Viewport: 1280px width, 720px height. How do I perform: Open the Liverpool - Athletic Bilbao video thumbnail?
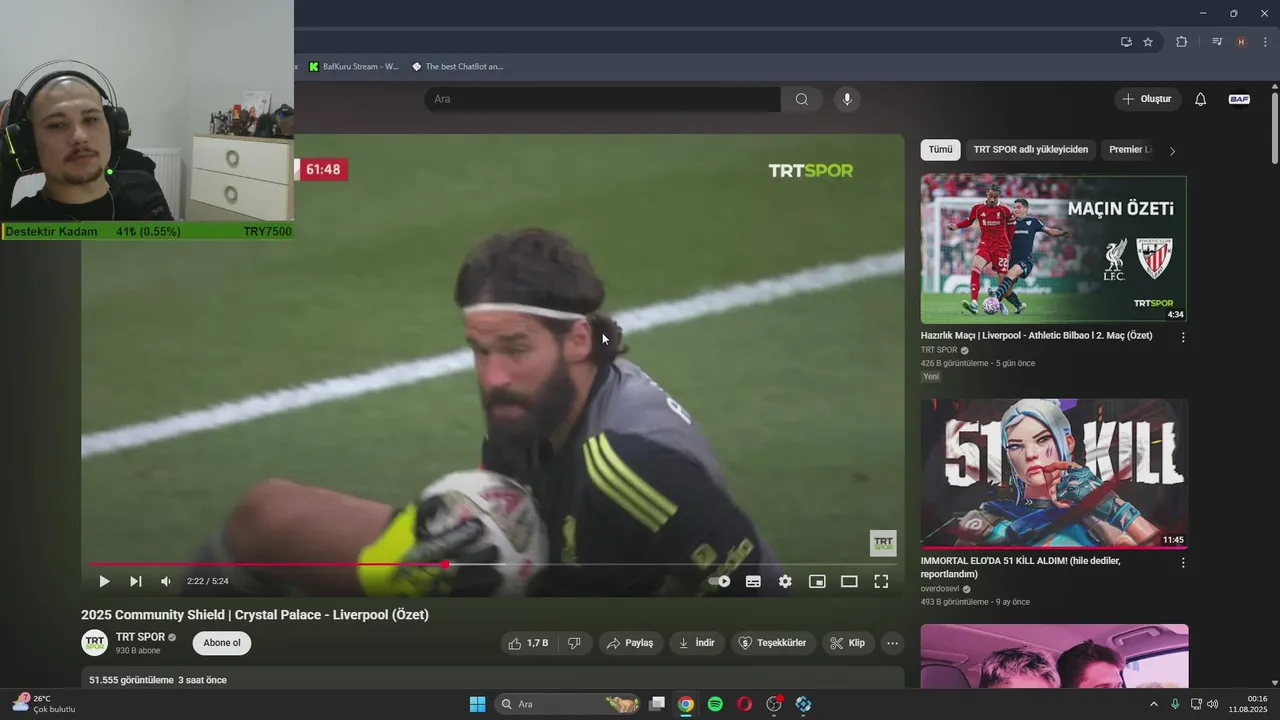[x=1054, y=248]
